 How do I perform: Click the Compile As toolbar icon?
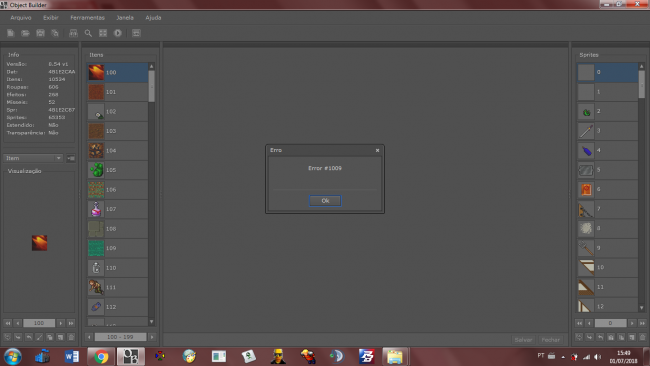point(55,33)
